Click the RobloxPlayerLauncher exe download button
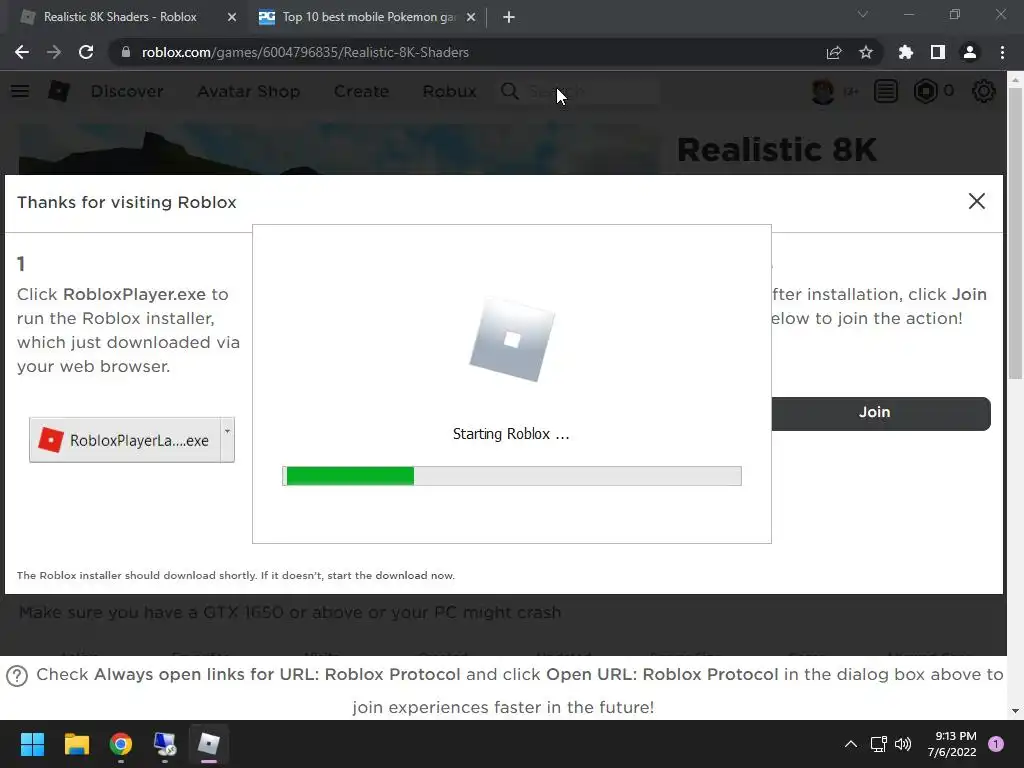The image size is (1024, 768). coord(125,440)
